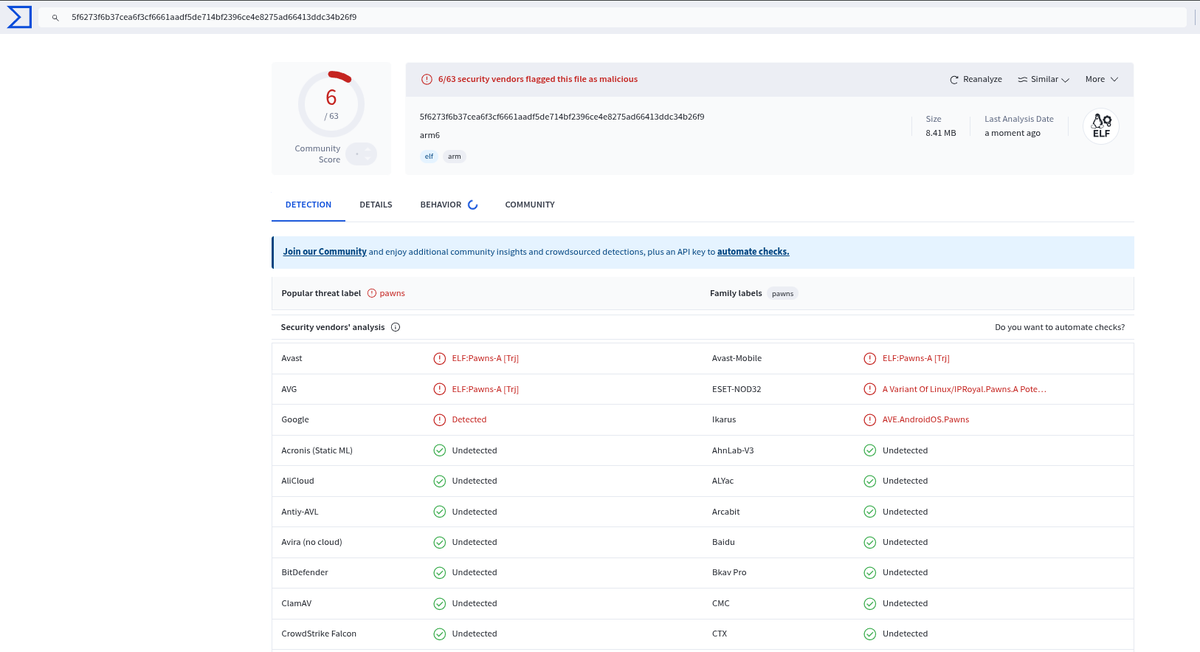Viewport: 1200px width, 652px height.
Task: Select the elf tag chip
Action: 429,156
